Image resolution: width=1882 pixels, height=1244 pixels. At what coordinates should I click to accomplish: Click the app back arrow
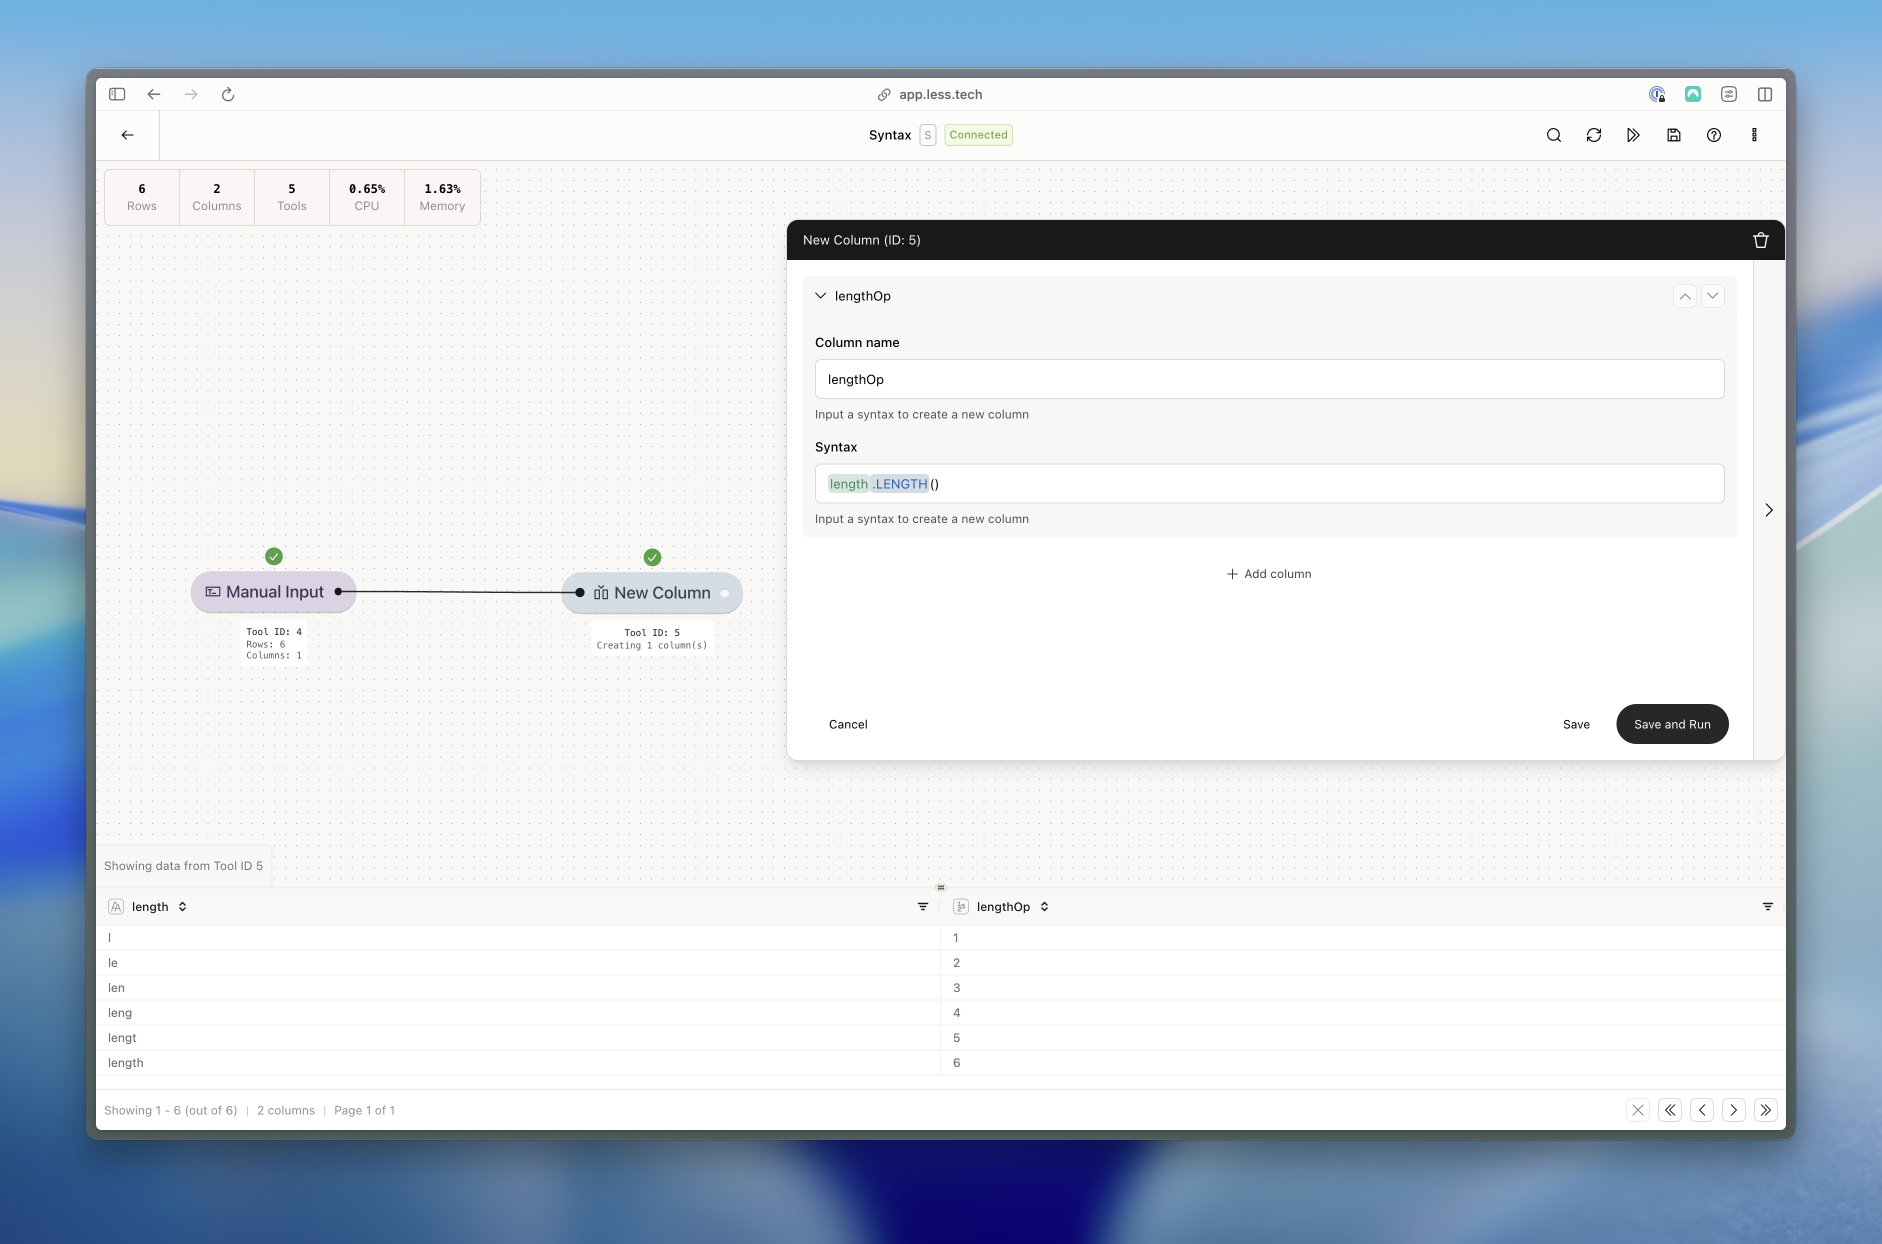127,135
